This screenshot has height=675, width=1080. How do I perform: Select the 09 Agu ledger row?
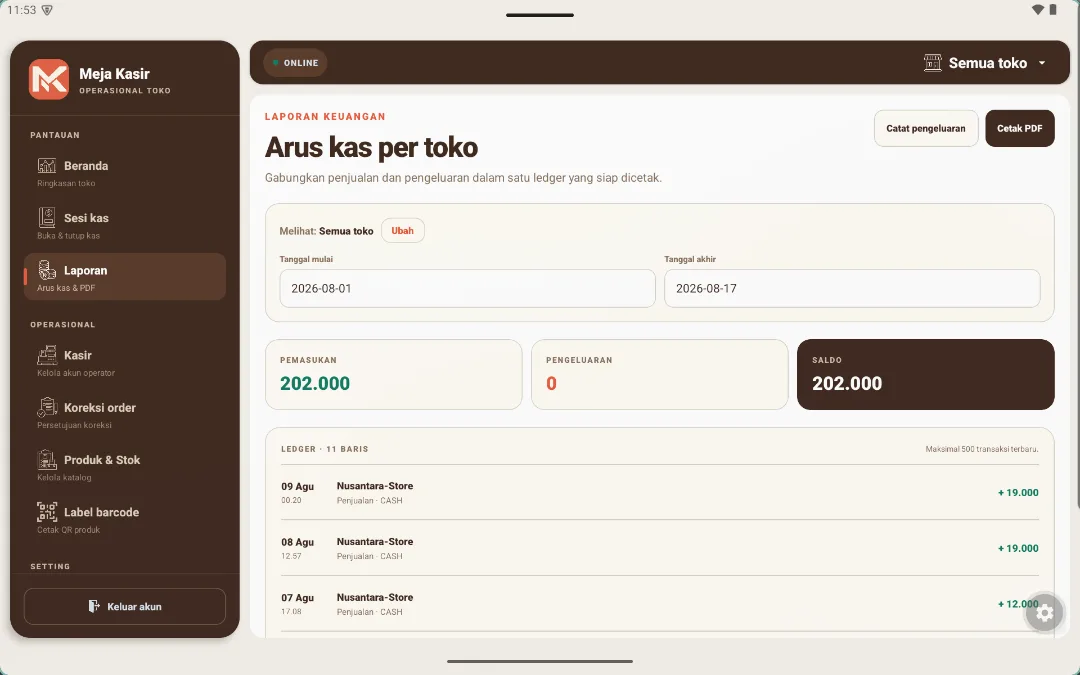659,492
